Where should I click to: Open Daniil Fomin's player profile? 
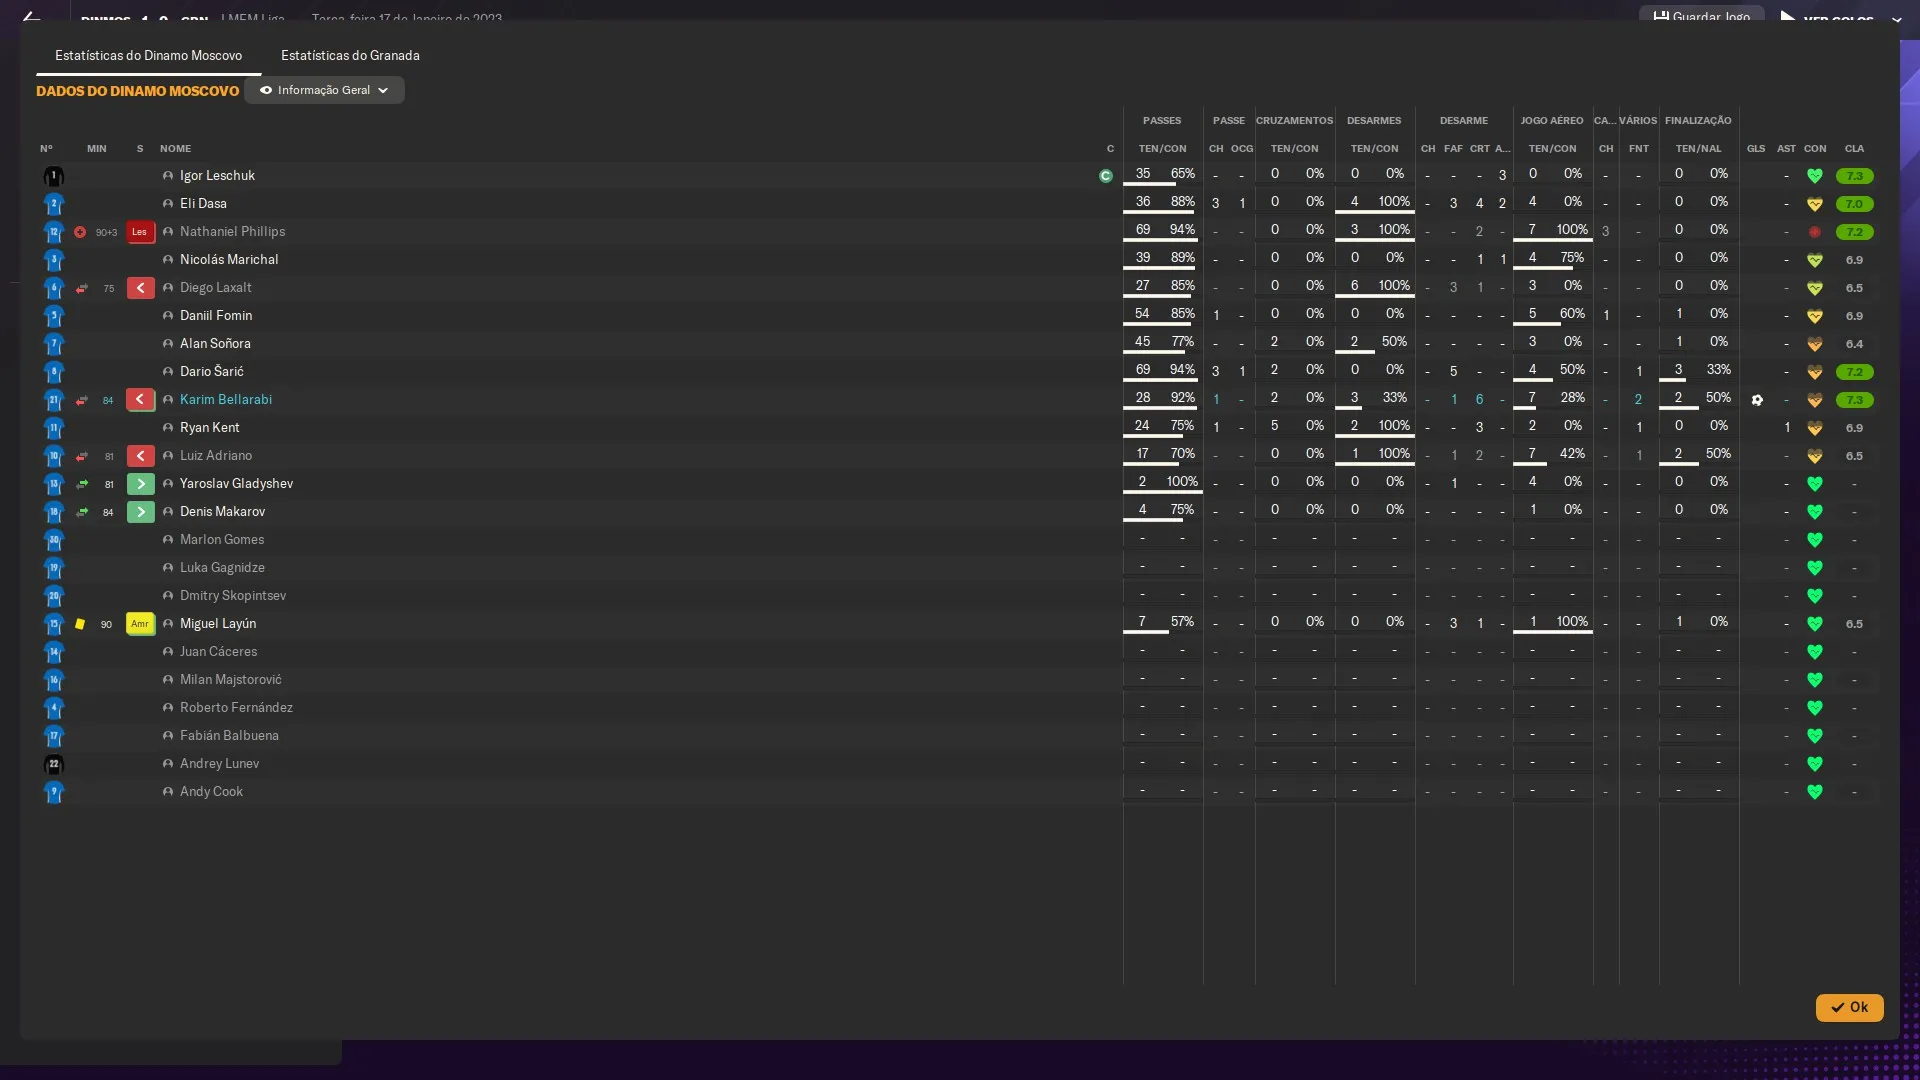[216, 316]
